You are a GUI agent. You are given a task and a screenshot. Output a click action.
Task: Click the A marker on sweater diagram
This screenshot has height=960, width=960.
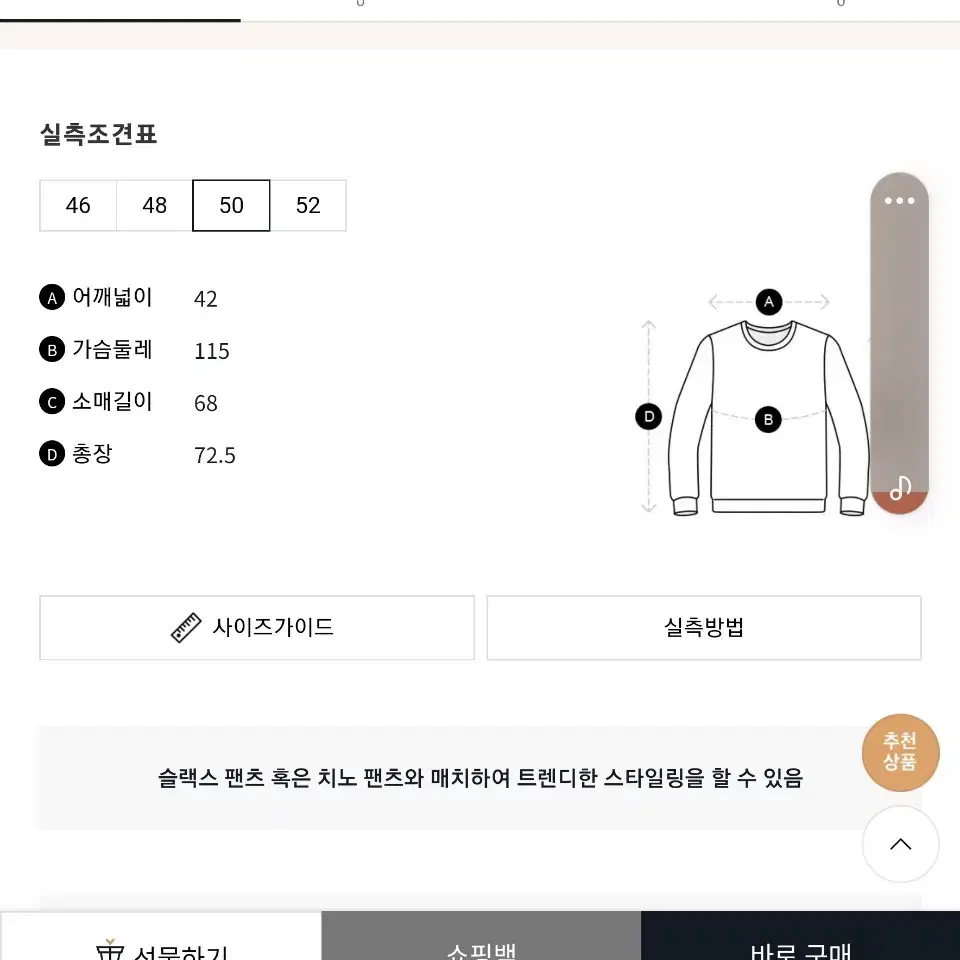click(769, 302)
